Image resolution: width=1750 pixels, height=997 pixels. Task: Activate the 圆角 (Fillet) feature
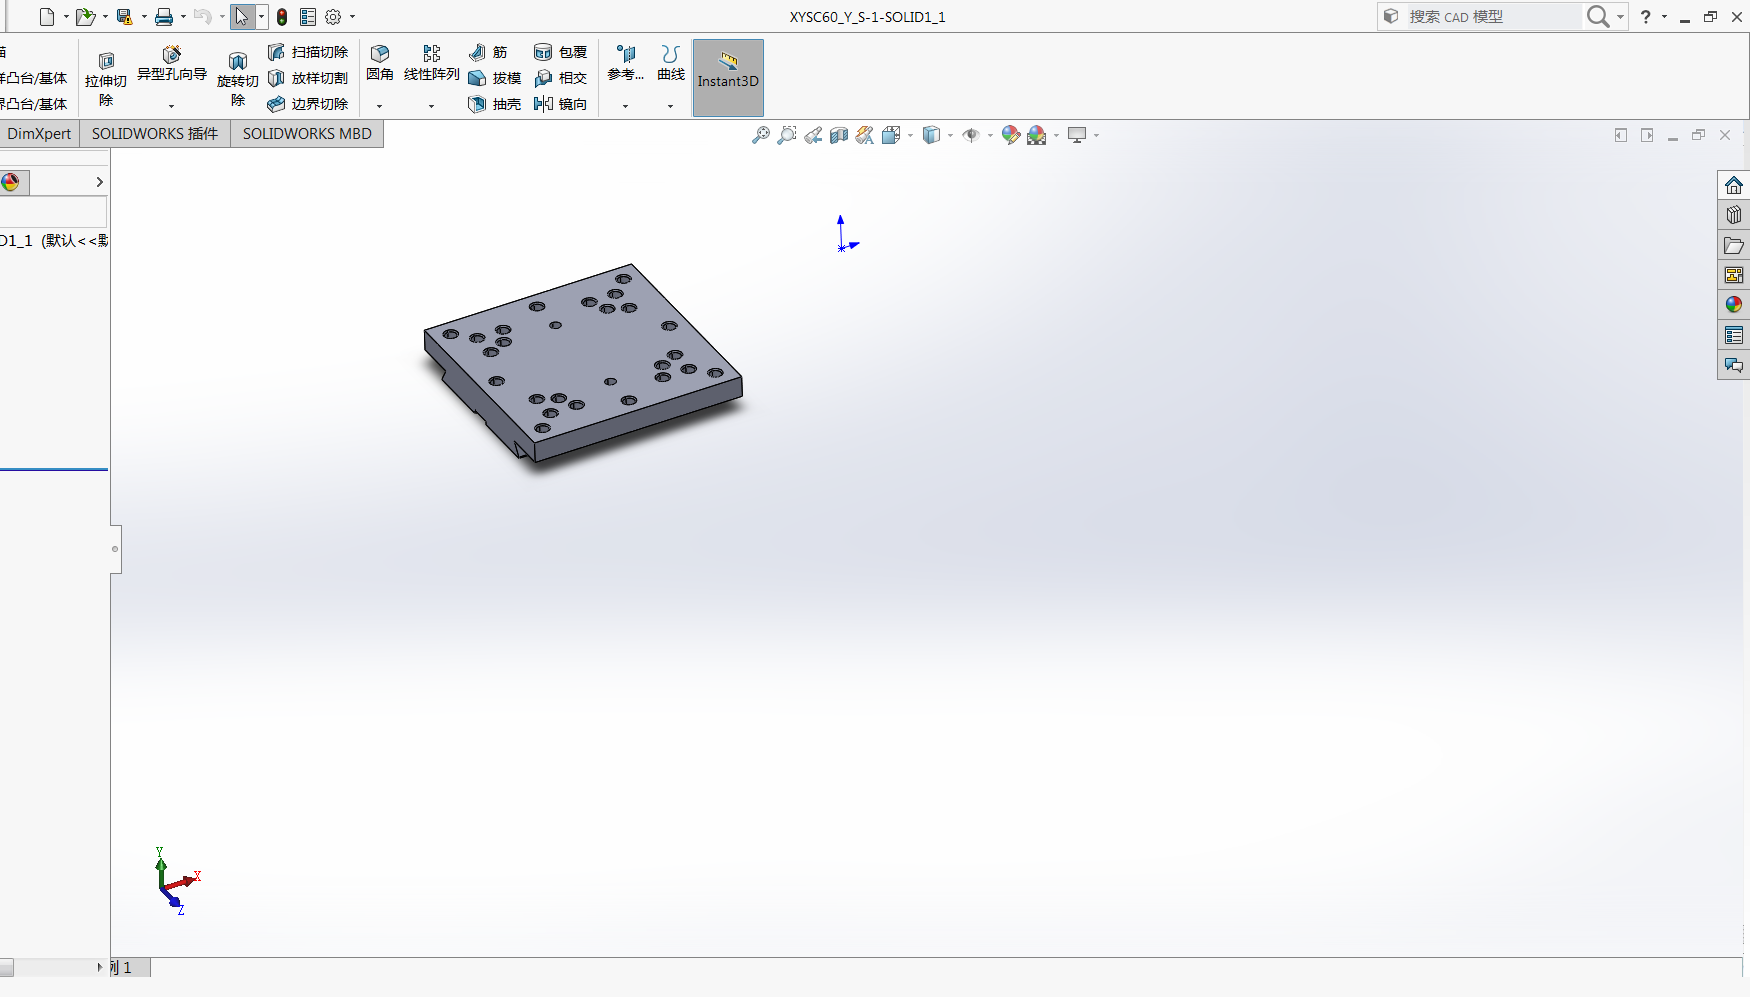380,64
